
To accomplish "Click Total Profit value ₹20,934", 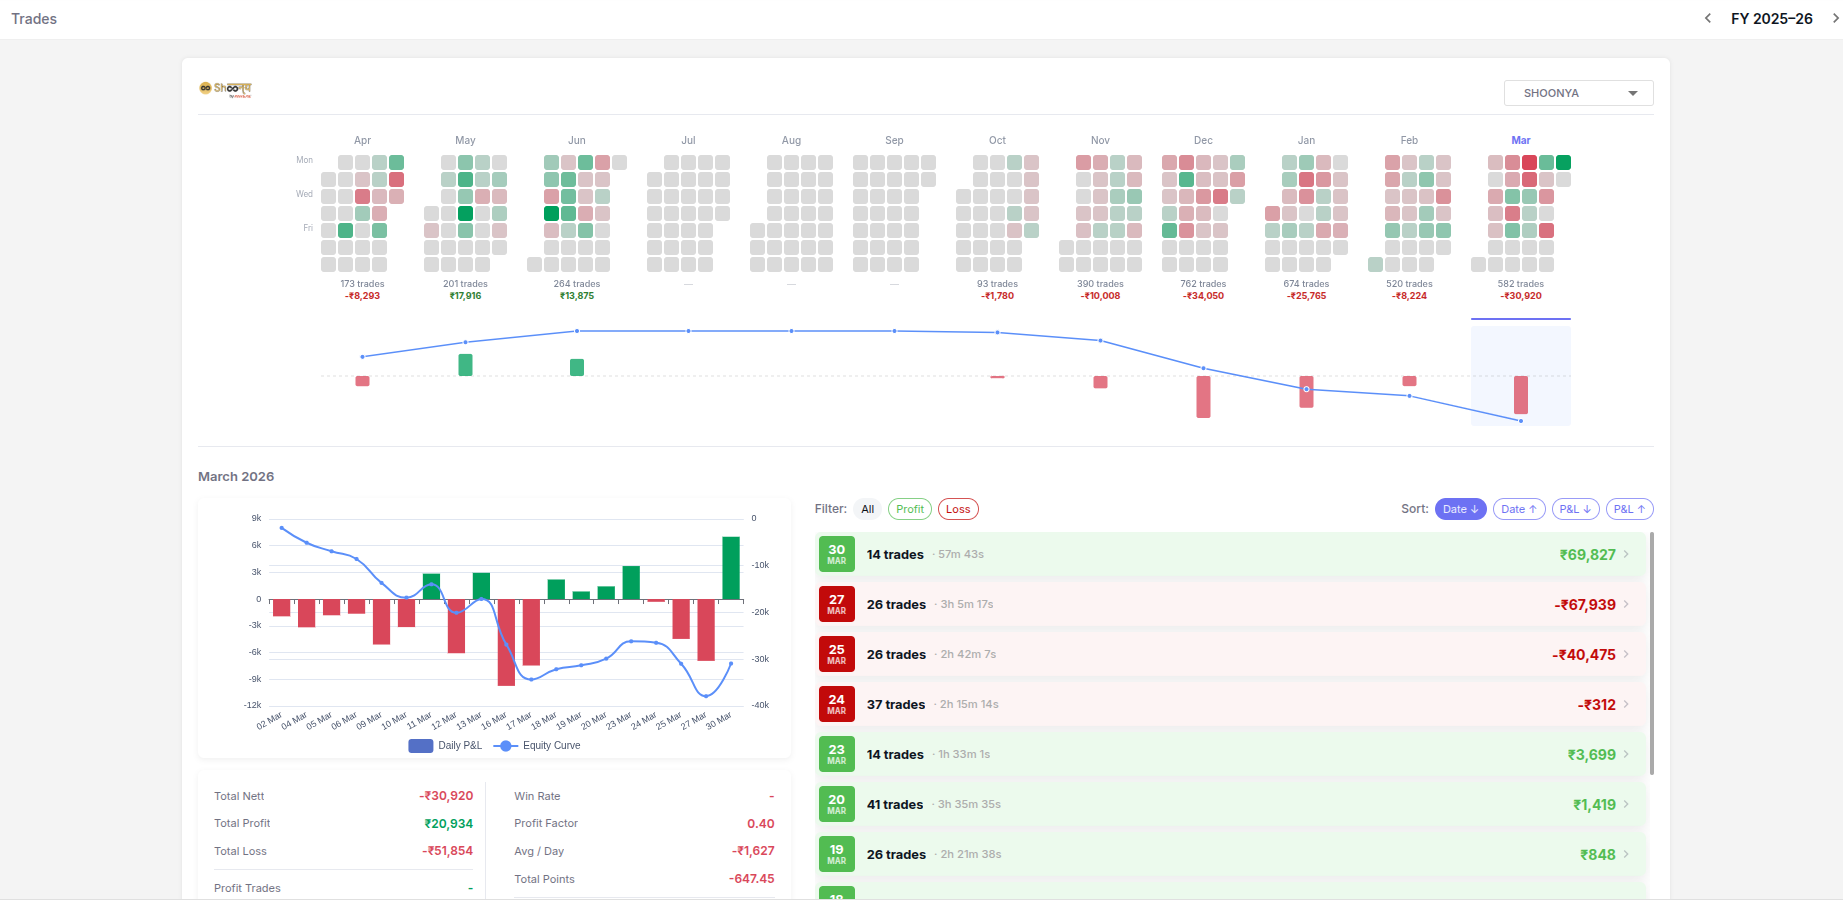I will point(449,824).
